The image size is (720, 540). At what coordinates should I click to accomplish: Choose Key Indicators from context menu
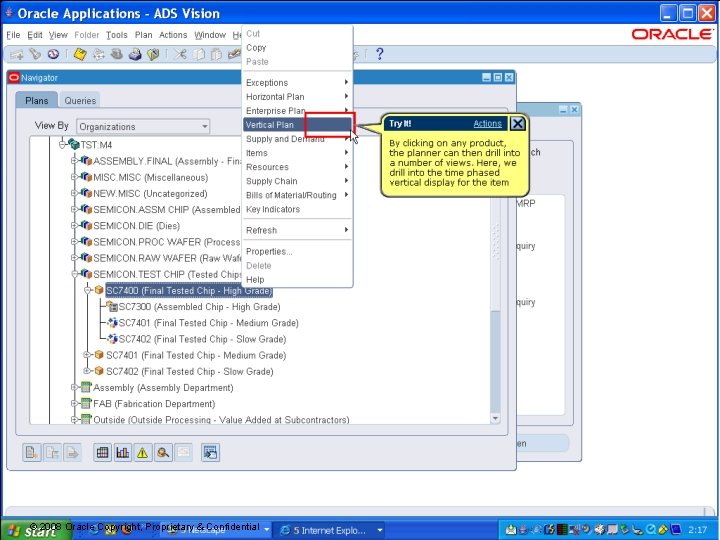(x=297, y=209)
